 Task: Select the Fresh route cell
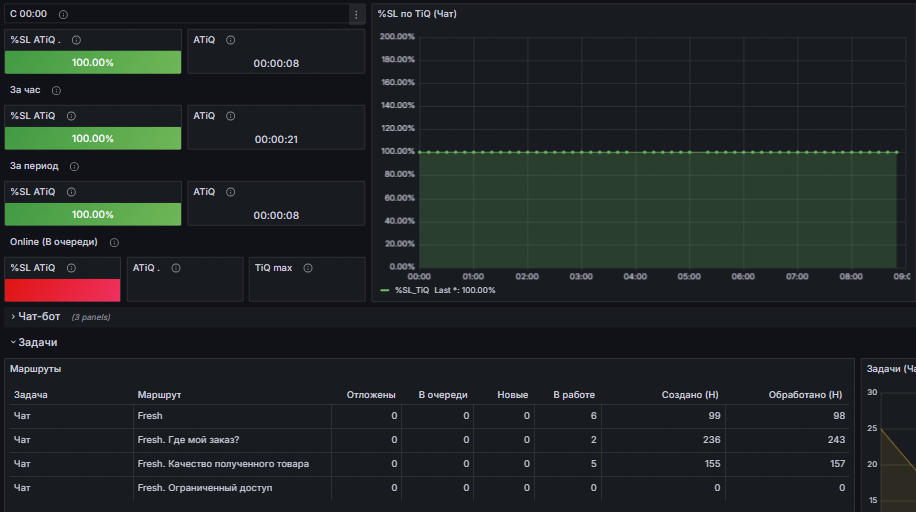coord(232,416)
